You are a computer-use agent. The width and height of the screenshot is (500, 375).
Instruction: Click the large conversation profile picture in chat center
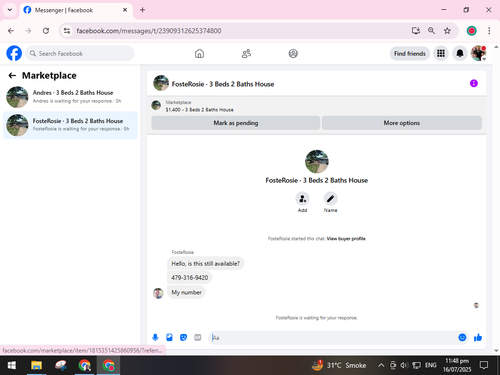tap(317, 161)
